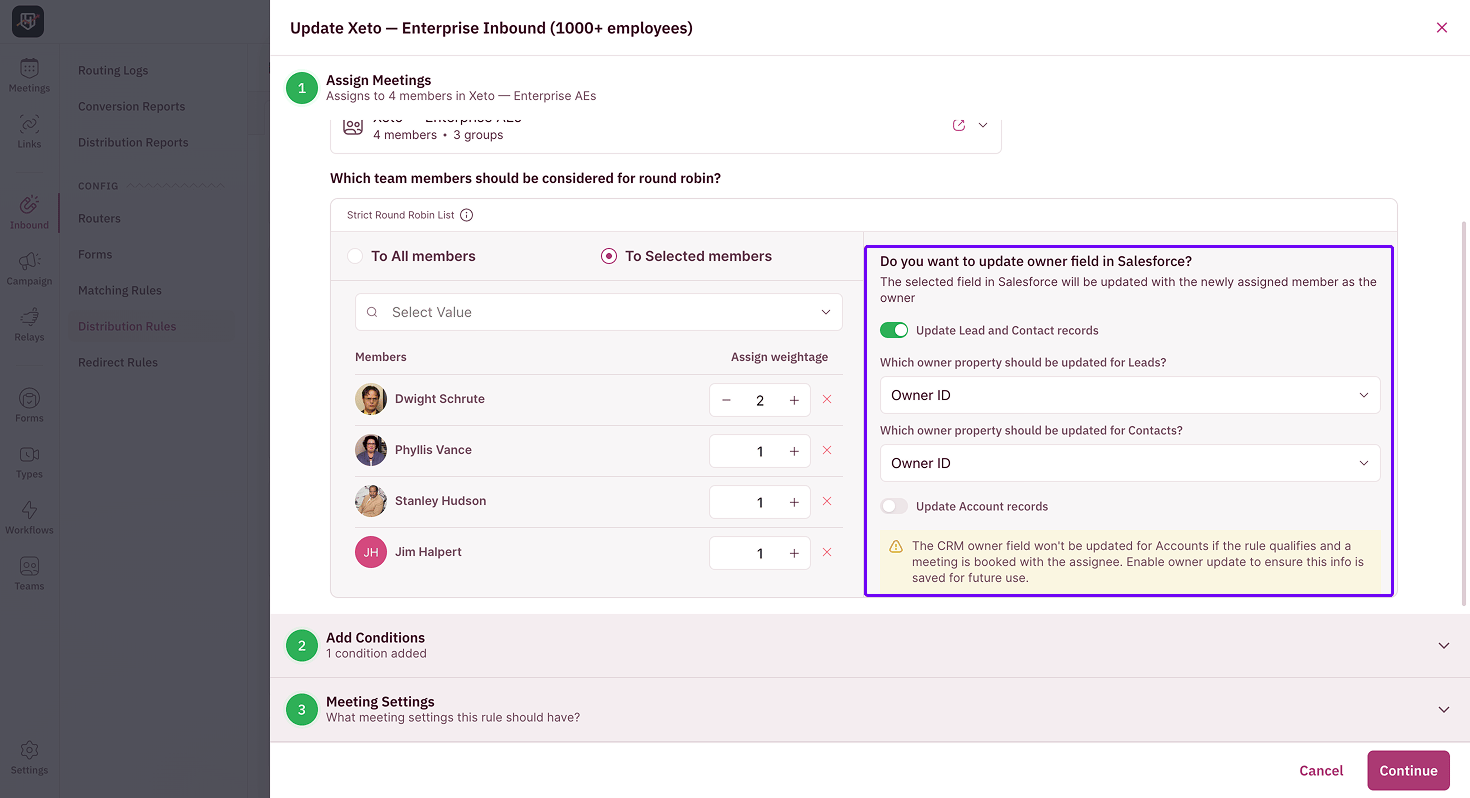Open Types sidebar section
The width and height of the screenshot is (1470, 798).
pyautogui.click(x=29, y=461)
